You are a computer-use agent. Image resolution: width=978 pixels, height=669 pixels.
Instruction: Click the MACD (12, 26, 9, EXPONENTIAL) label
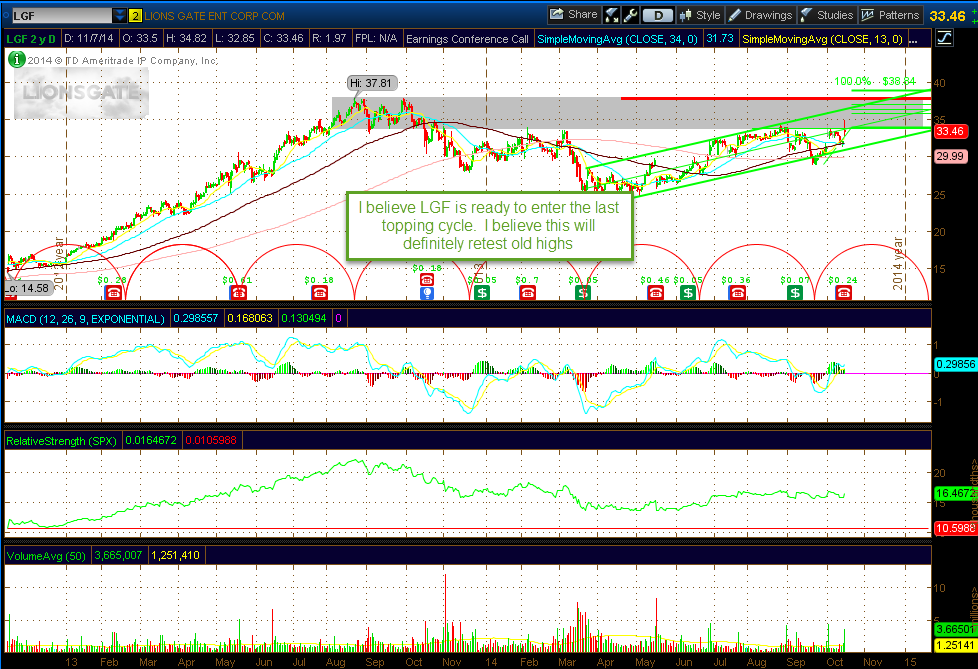pyautogui.click(x=85, y=319)
